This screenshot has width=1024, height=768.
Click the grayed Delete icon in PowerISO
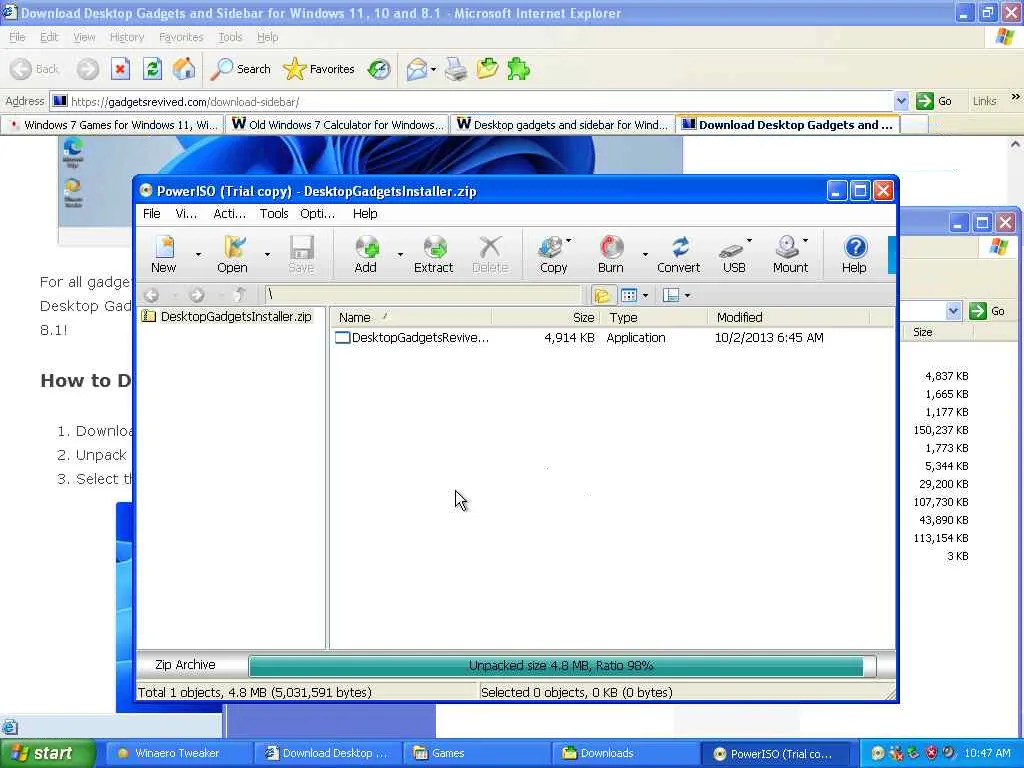point(490,255)
